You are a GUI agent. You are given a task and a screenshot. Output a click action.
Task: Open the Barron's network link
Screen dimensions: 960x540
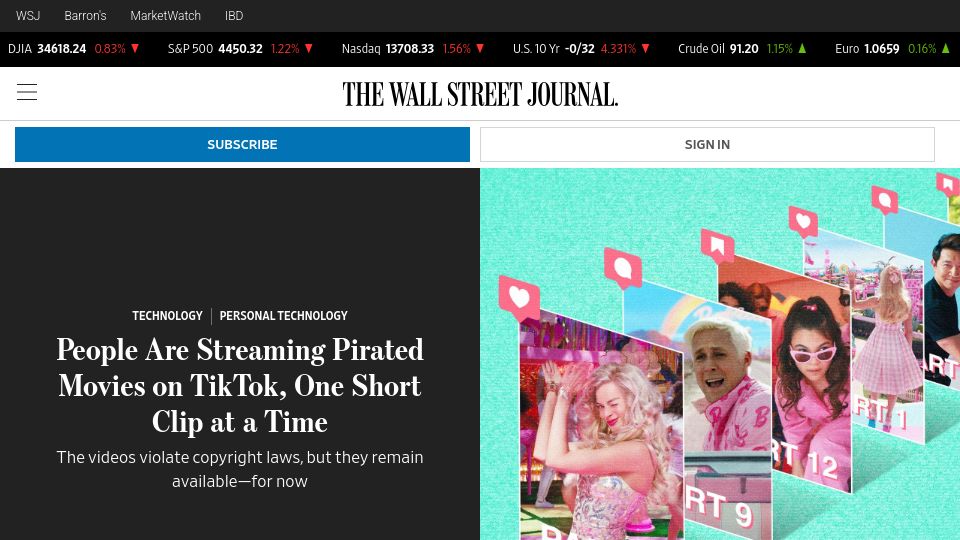coord(85,16)
